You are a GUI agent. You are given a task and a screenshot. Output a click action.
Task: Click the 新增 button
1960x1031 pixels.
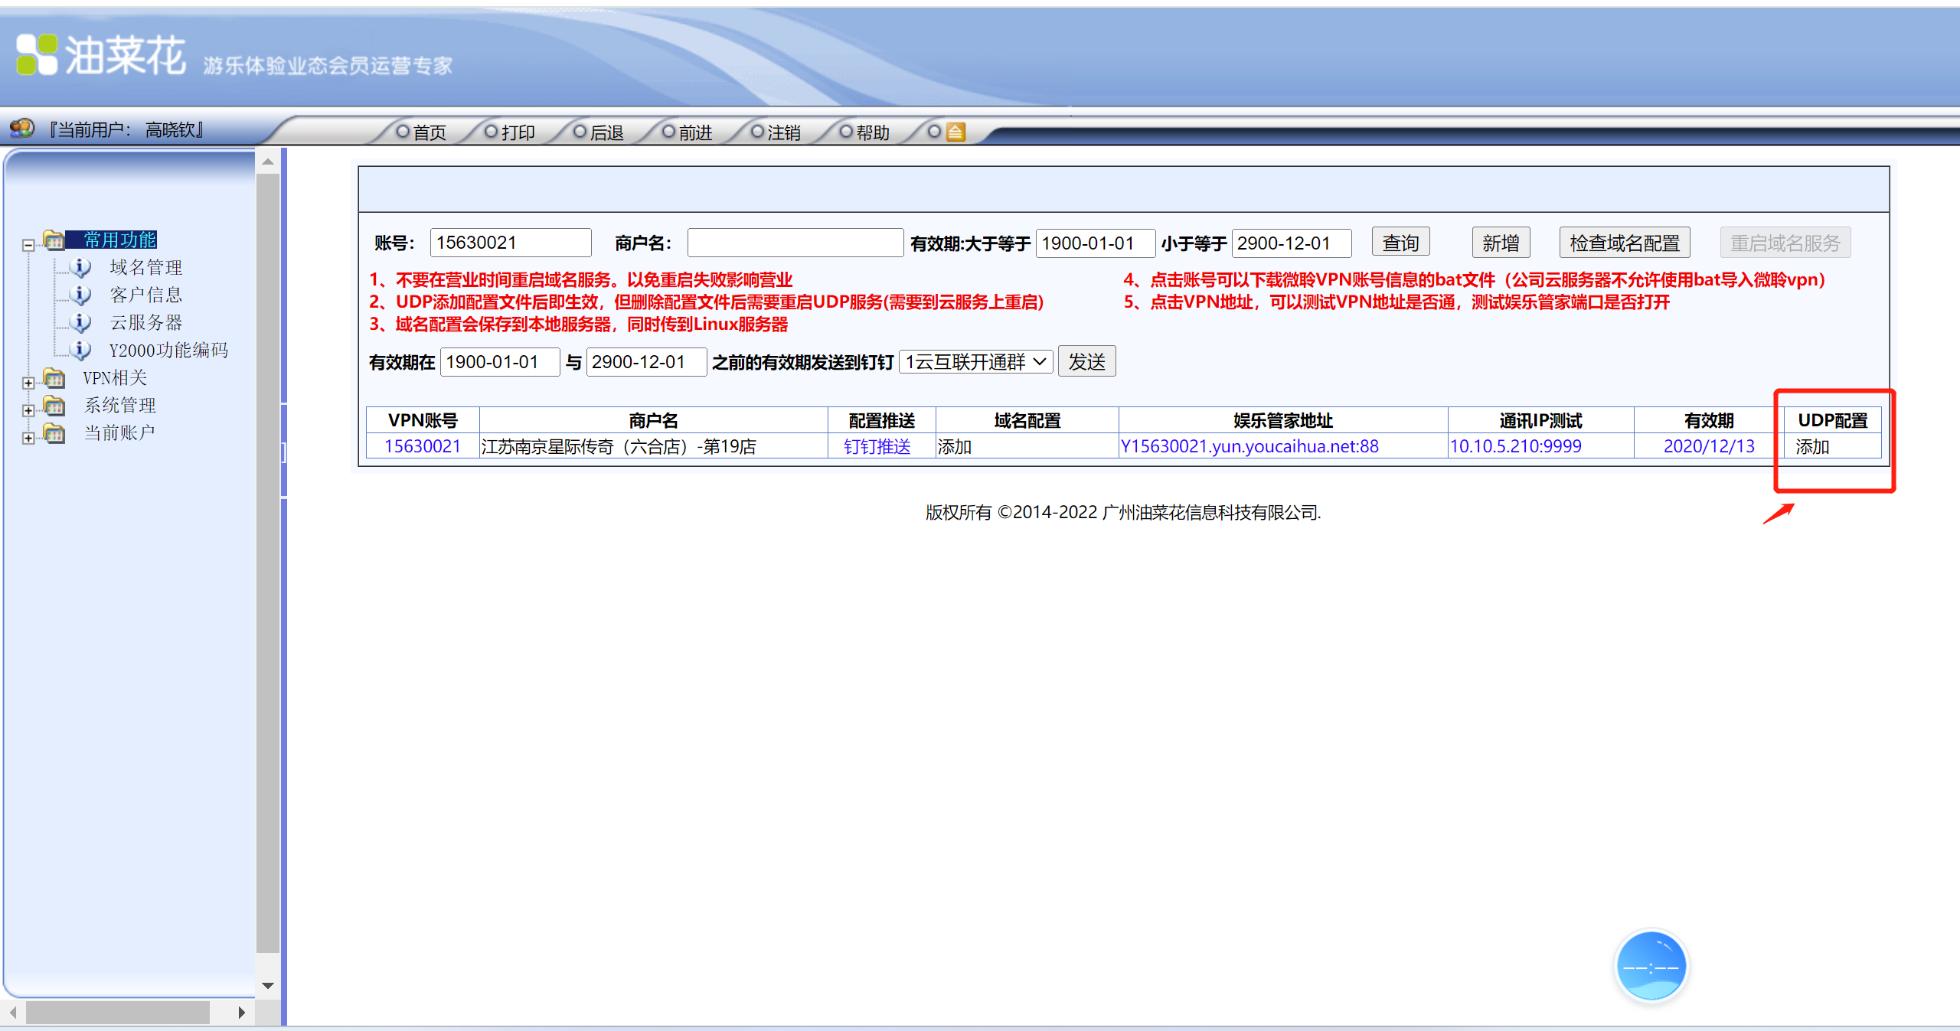(x=1500, y=243)
